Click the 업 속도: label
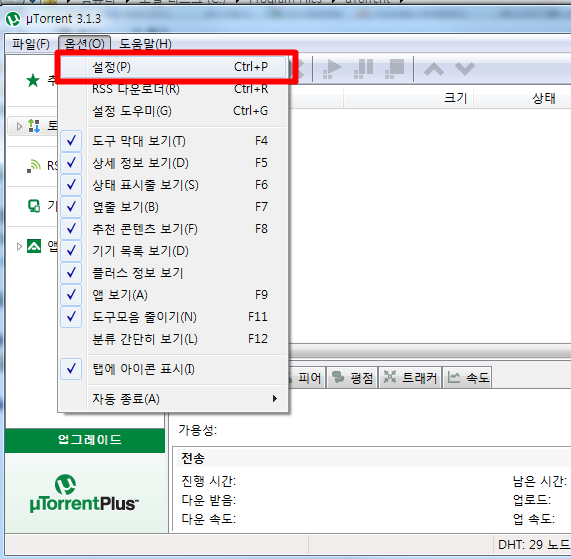Screen dimensions: 571x559 pos(534,519)
